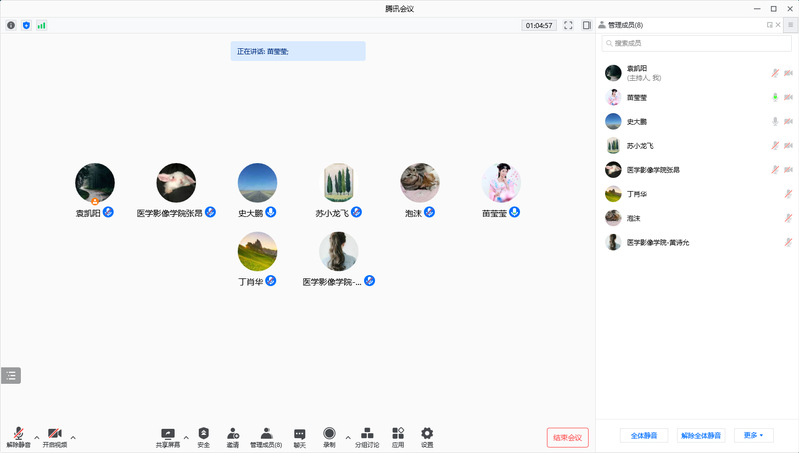Click the 邀请 invite icon

coord(233,435)
